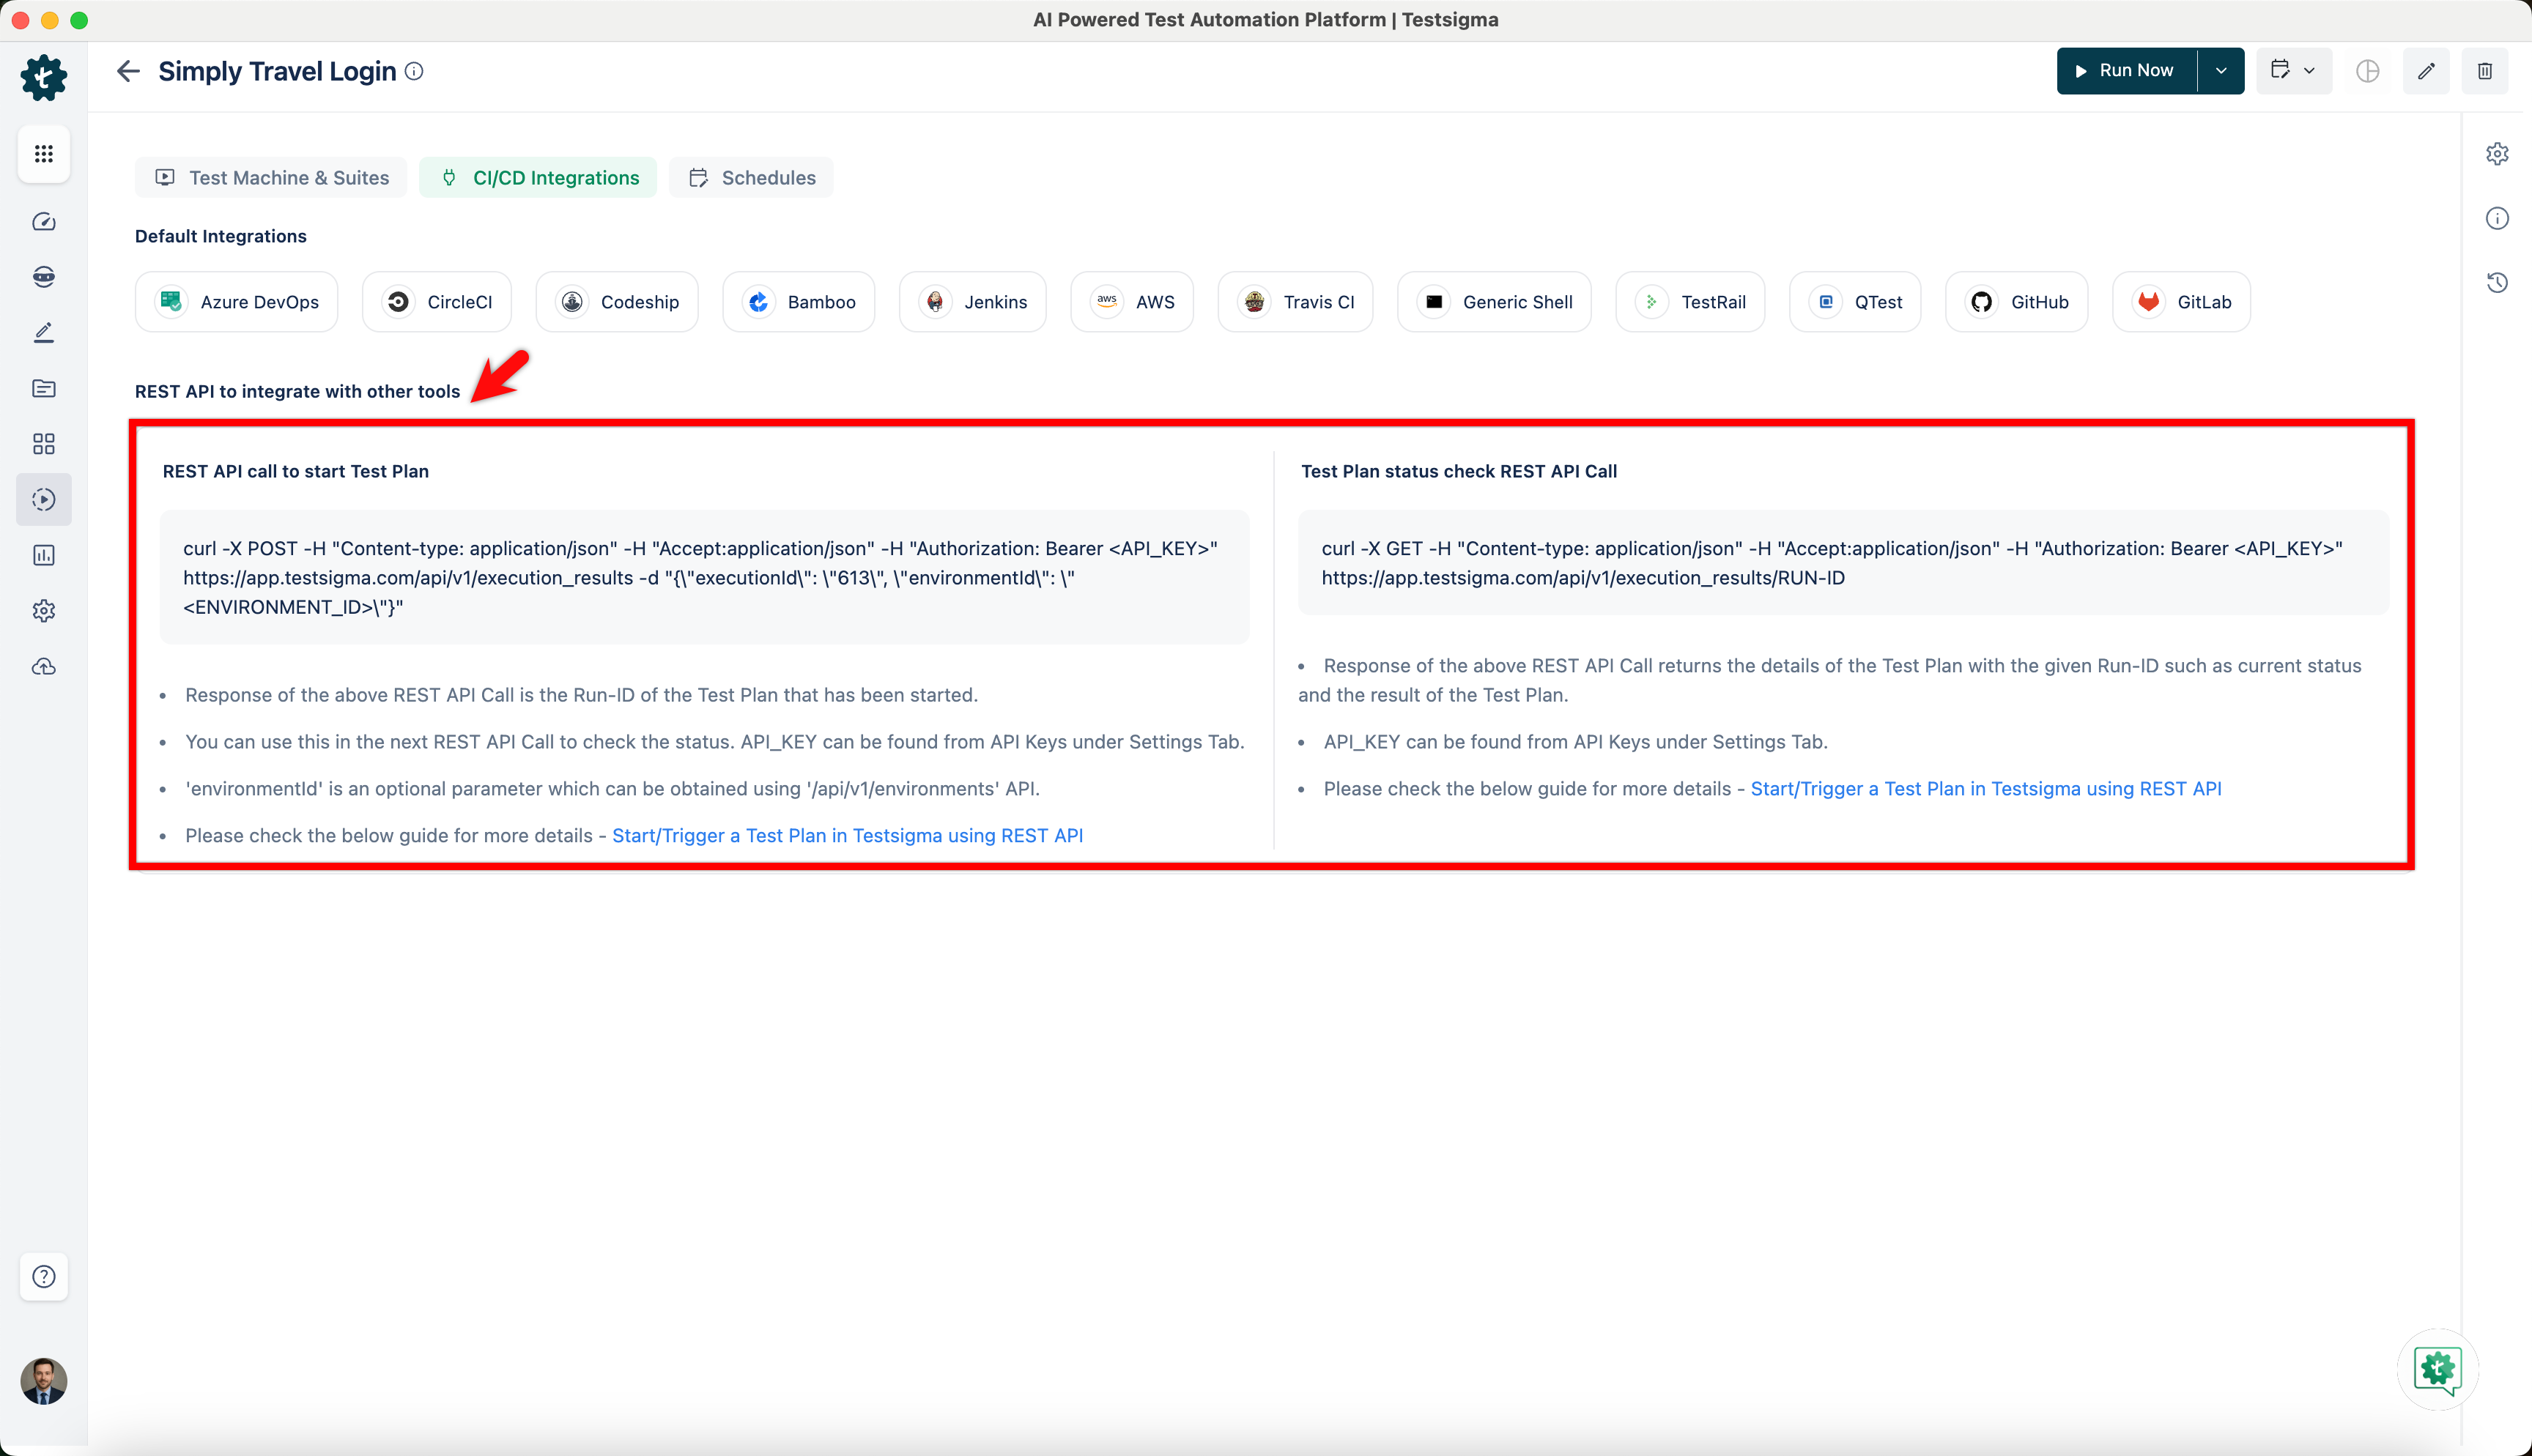Open the Start/Trigger Test Plan REST API guide link

[x=847, y=835]
